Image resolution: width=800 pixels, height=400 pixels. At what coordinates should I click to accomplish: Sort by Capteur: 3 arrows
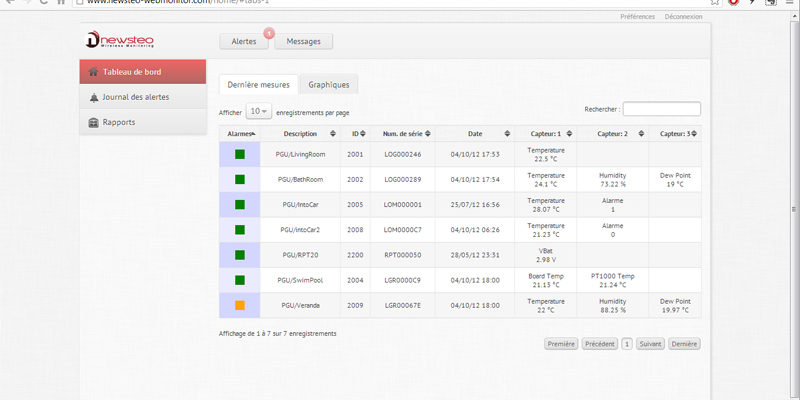694,134
